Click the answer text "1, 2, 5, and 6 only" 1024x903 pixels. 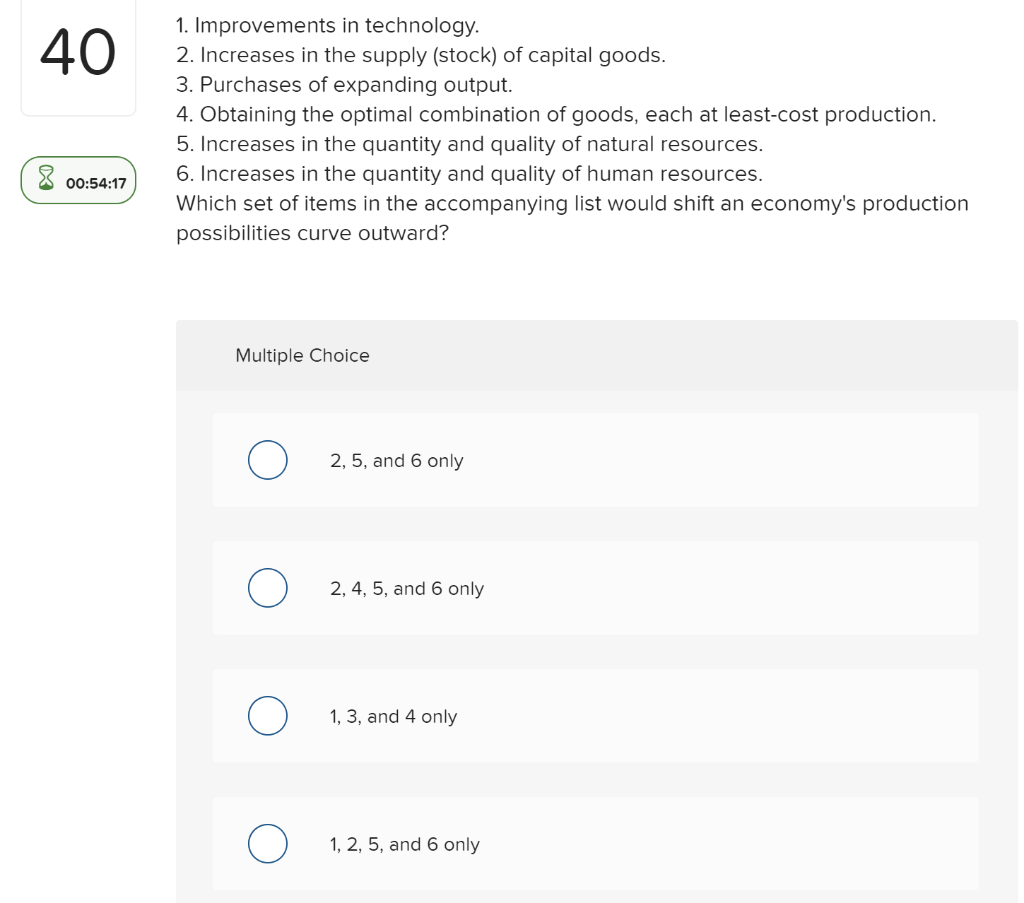click(x=404, y=845)
